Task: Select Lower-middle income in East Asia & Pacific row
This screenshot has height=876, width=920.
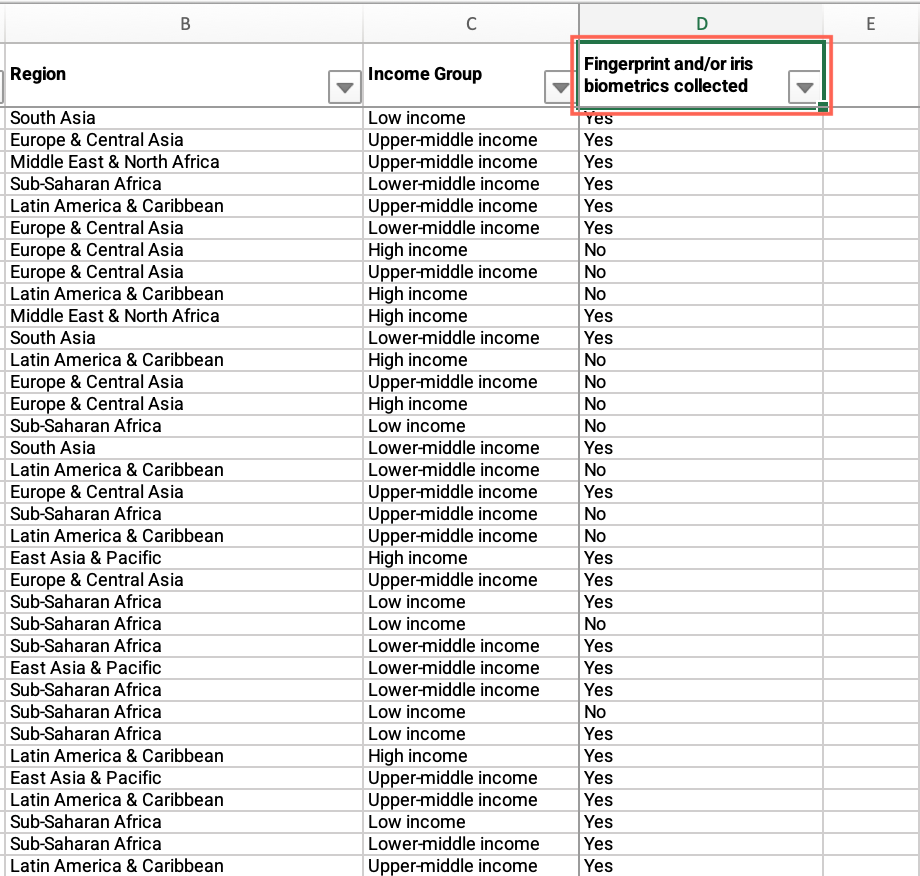Action: tap(471, 668)
